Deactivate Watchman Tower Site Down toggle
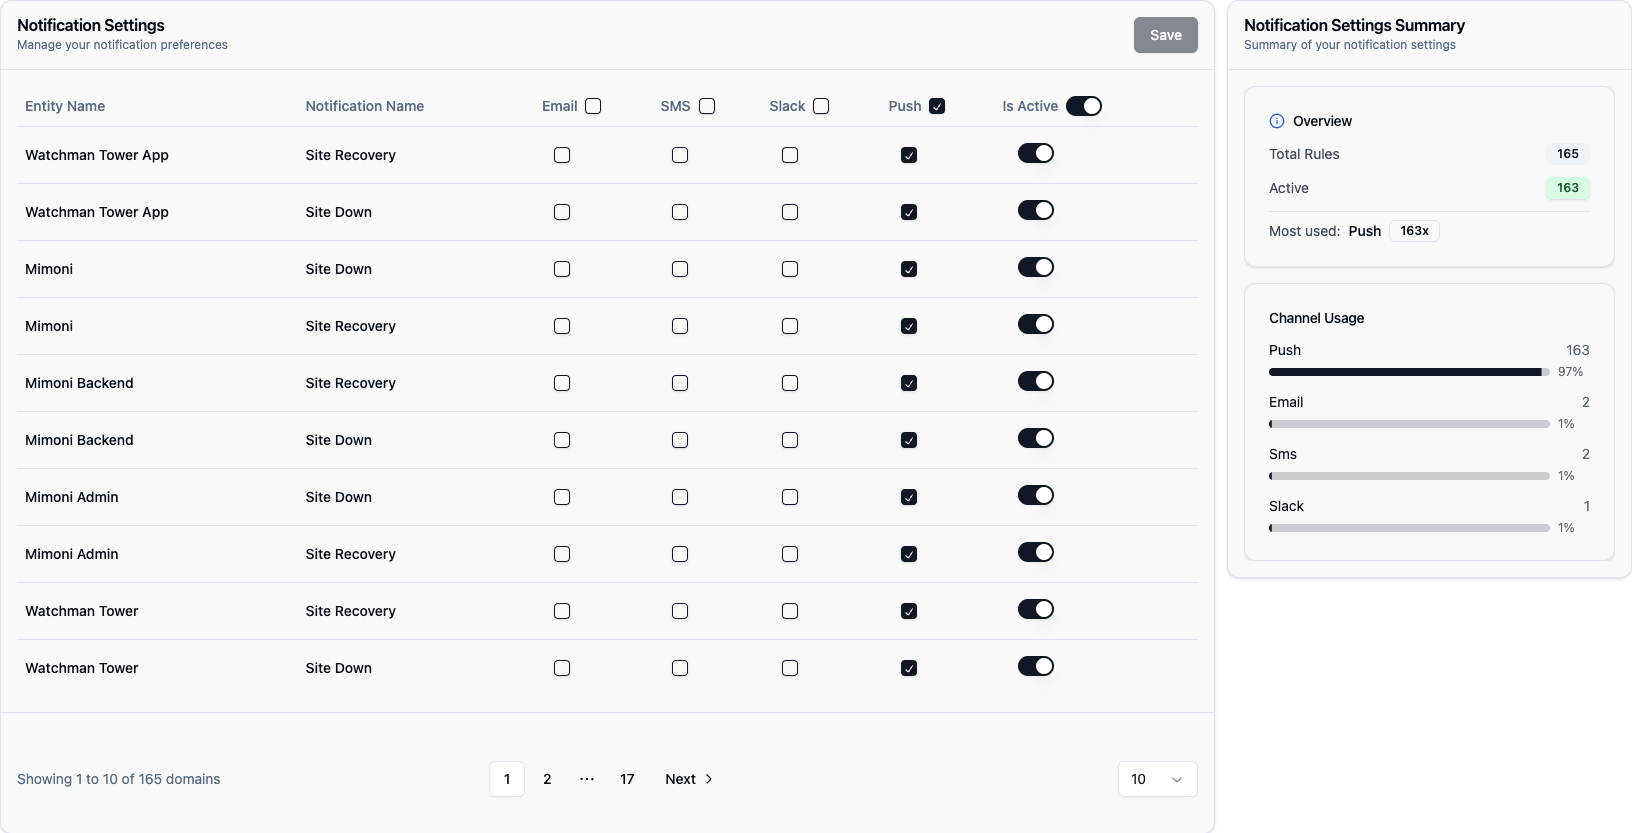This screenshot has width=1632, height=833. point(1036,666)
